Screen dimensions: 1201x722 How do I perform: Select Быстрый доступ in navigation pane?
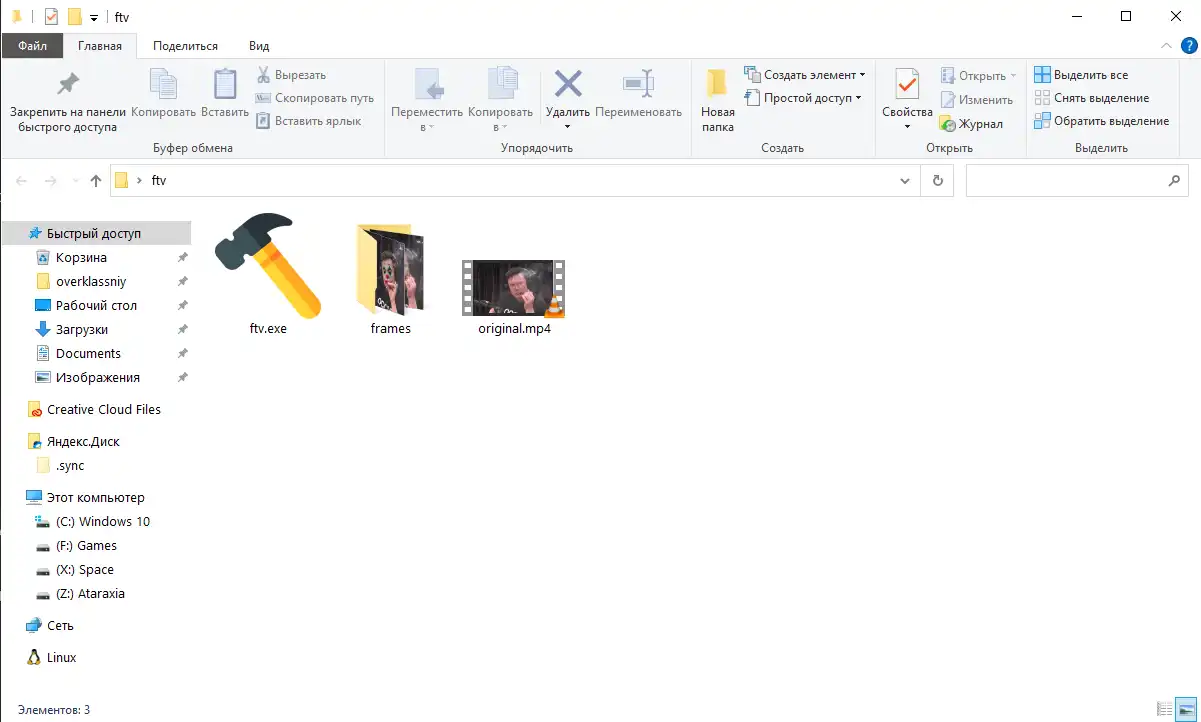pos(96,233)
